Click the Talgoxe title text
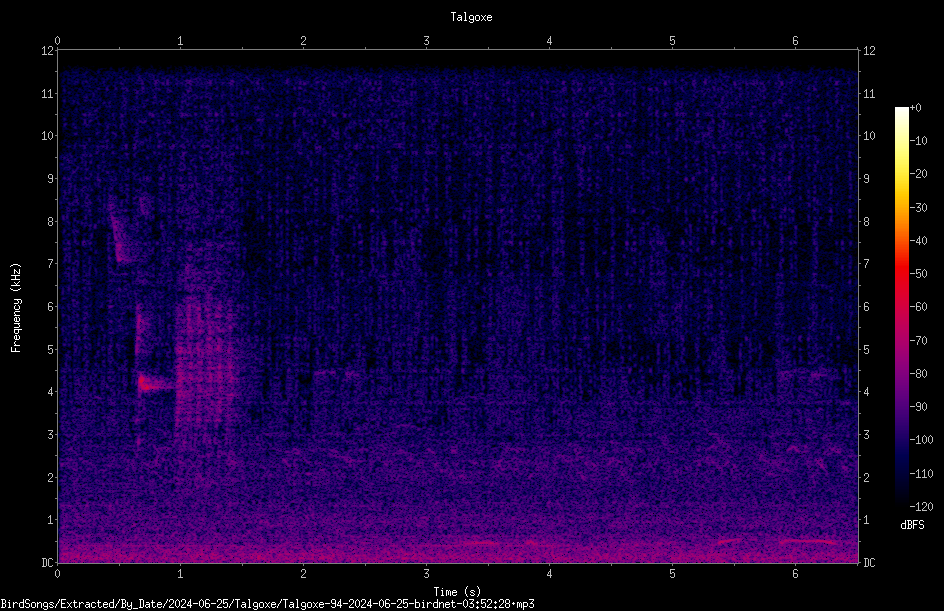Viewport: 944px width, 611px height. point(471,17)
